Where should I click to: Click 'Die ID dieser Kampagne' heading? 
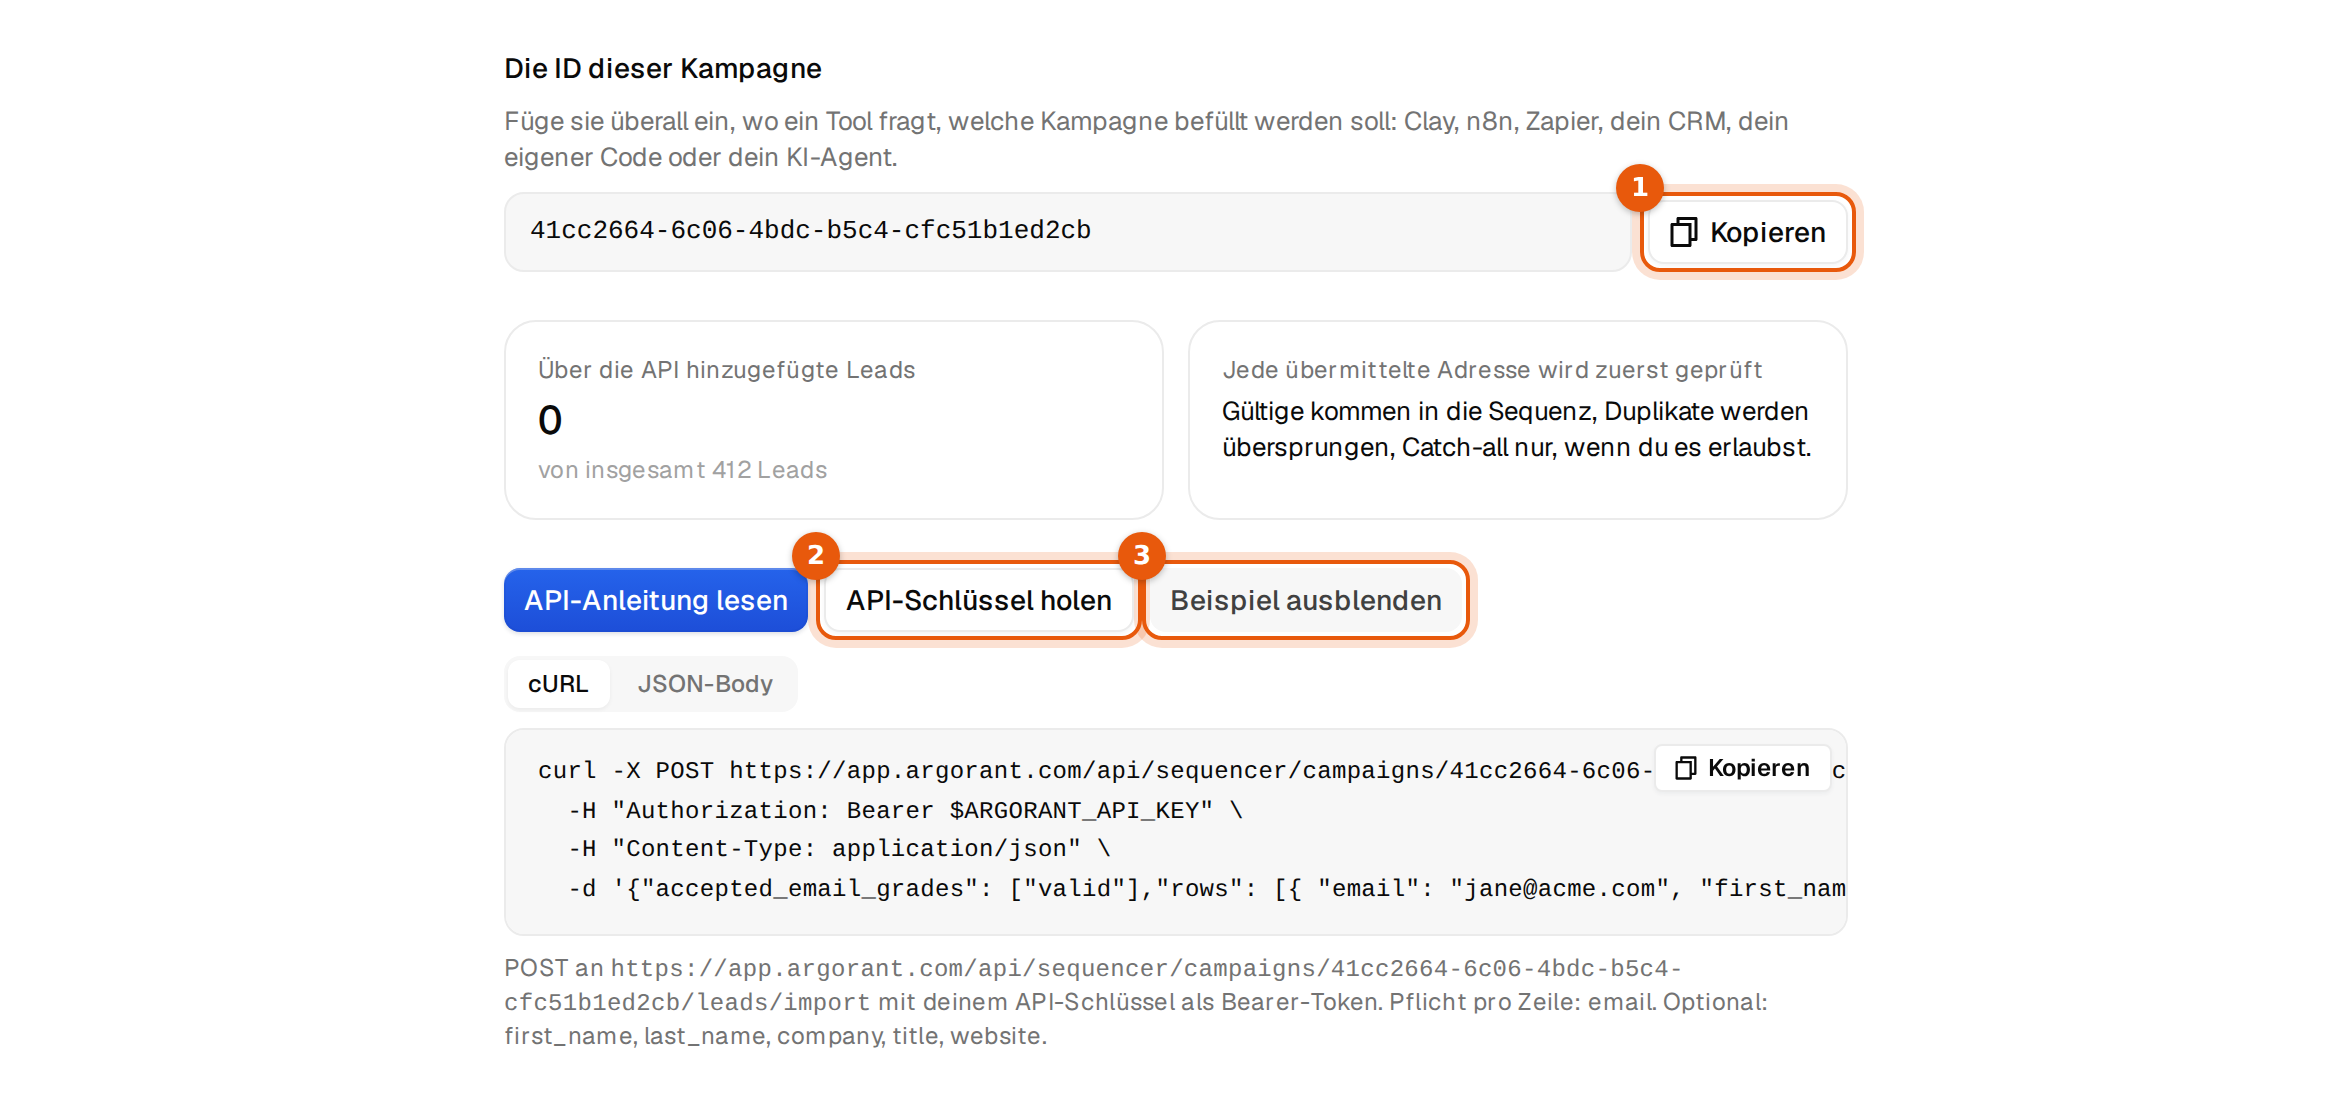tap(663, 68)
